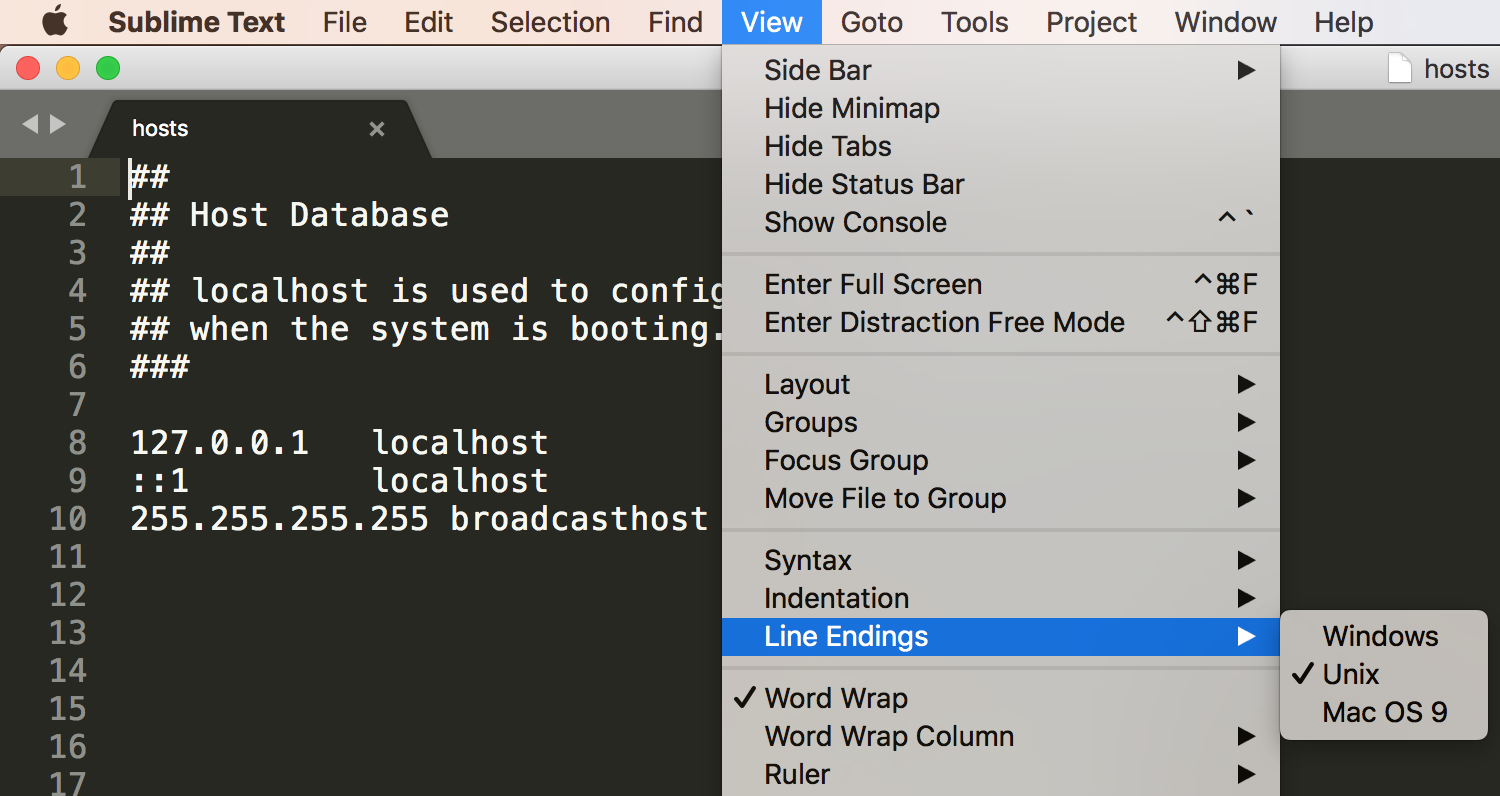Select Mac OS 9 line endings
1500x796 pixels.
pyautogui.click(x=1384, y=712)
